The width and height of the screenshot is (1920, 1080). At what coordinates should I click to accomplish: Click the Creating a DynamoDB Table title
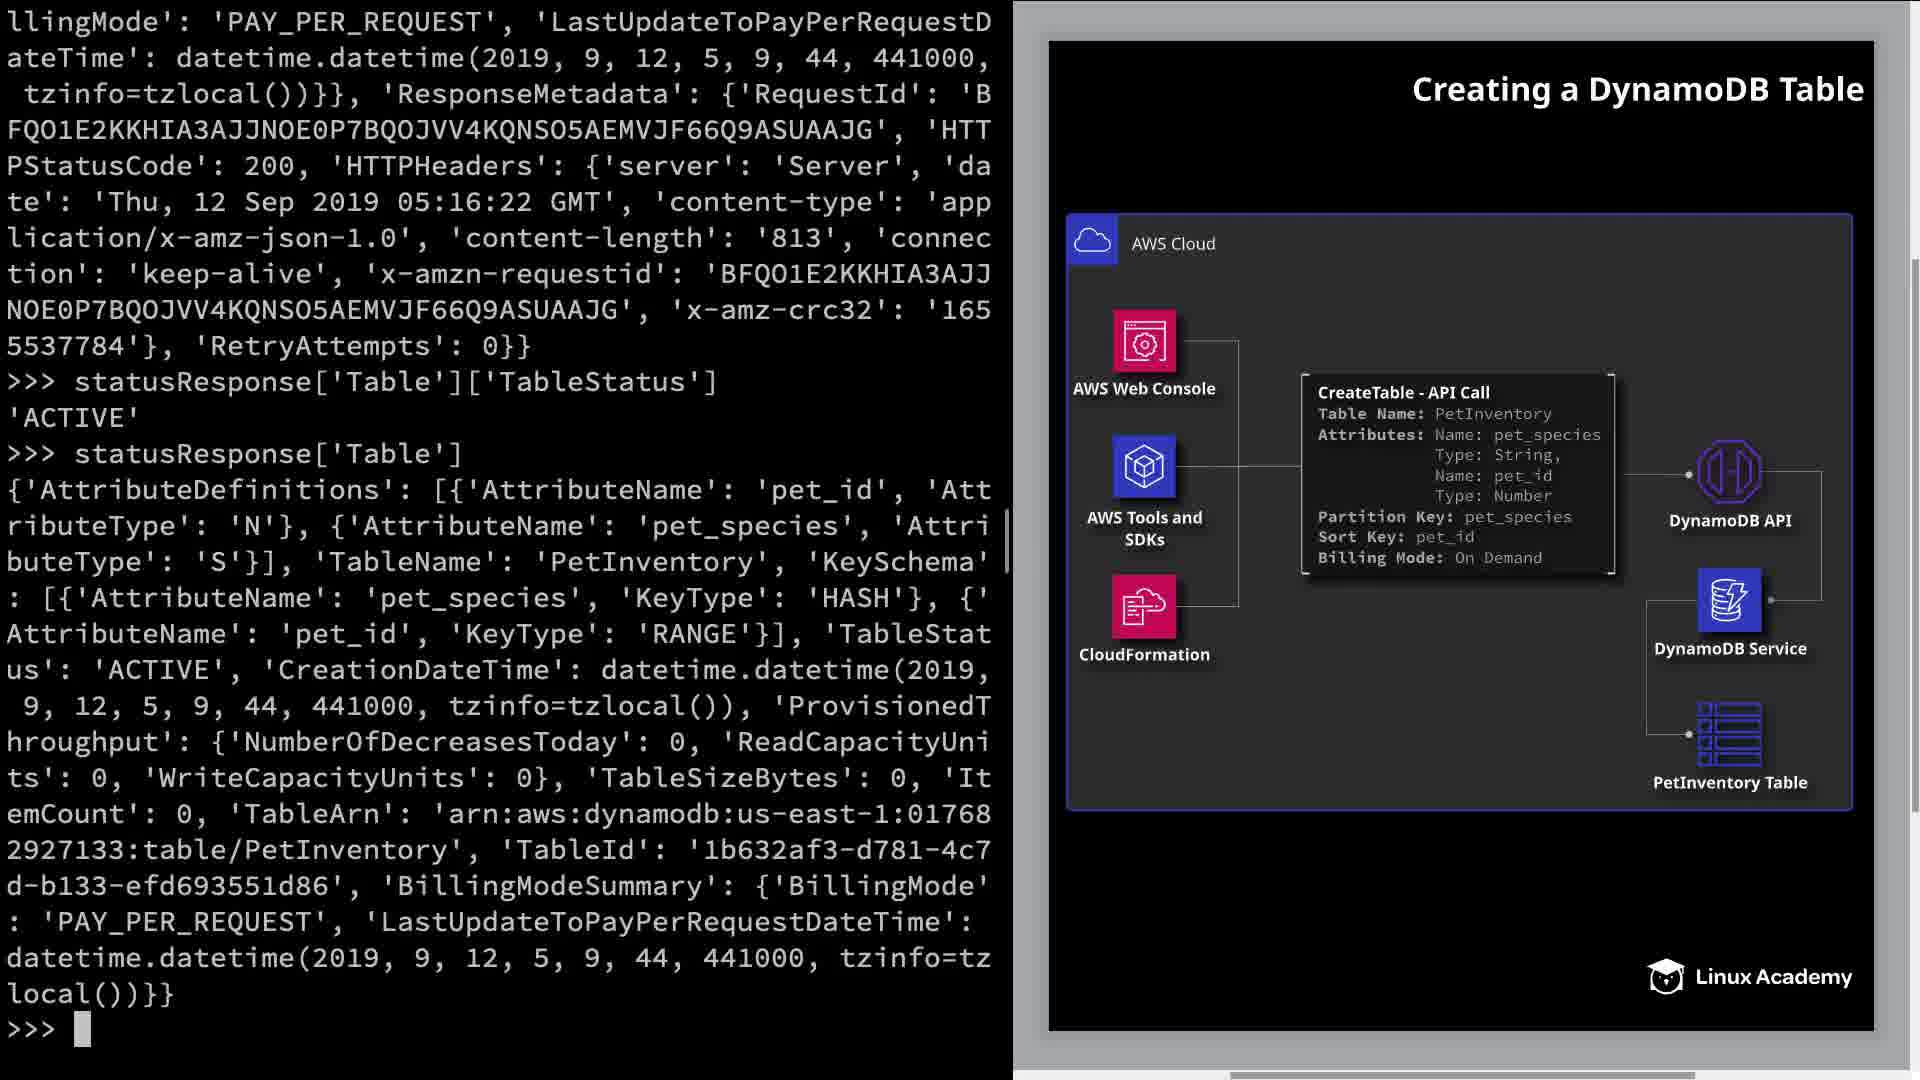click(x=1637, y=90)
